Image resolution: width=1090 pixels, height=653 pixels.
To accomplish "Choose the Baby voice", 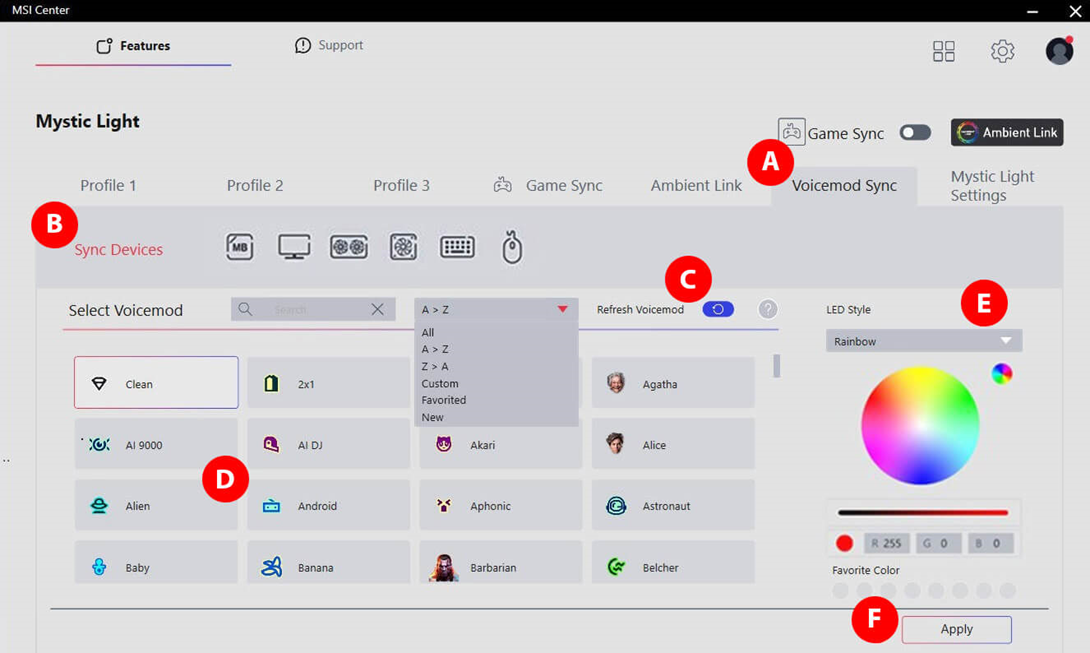I will pos(156,563).
